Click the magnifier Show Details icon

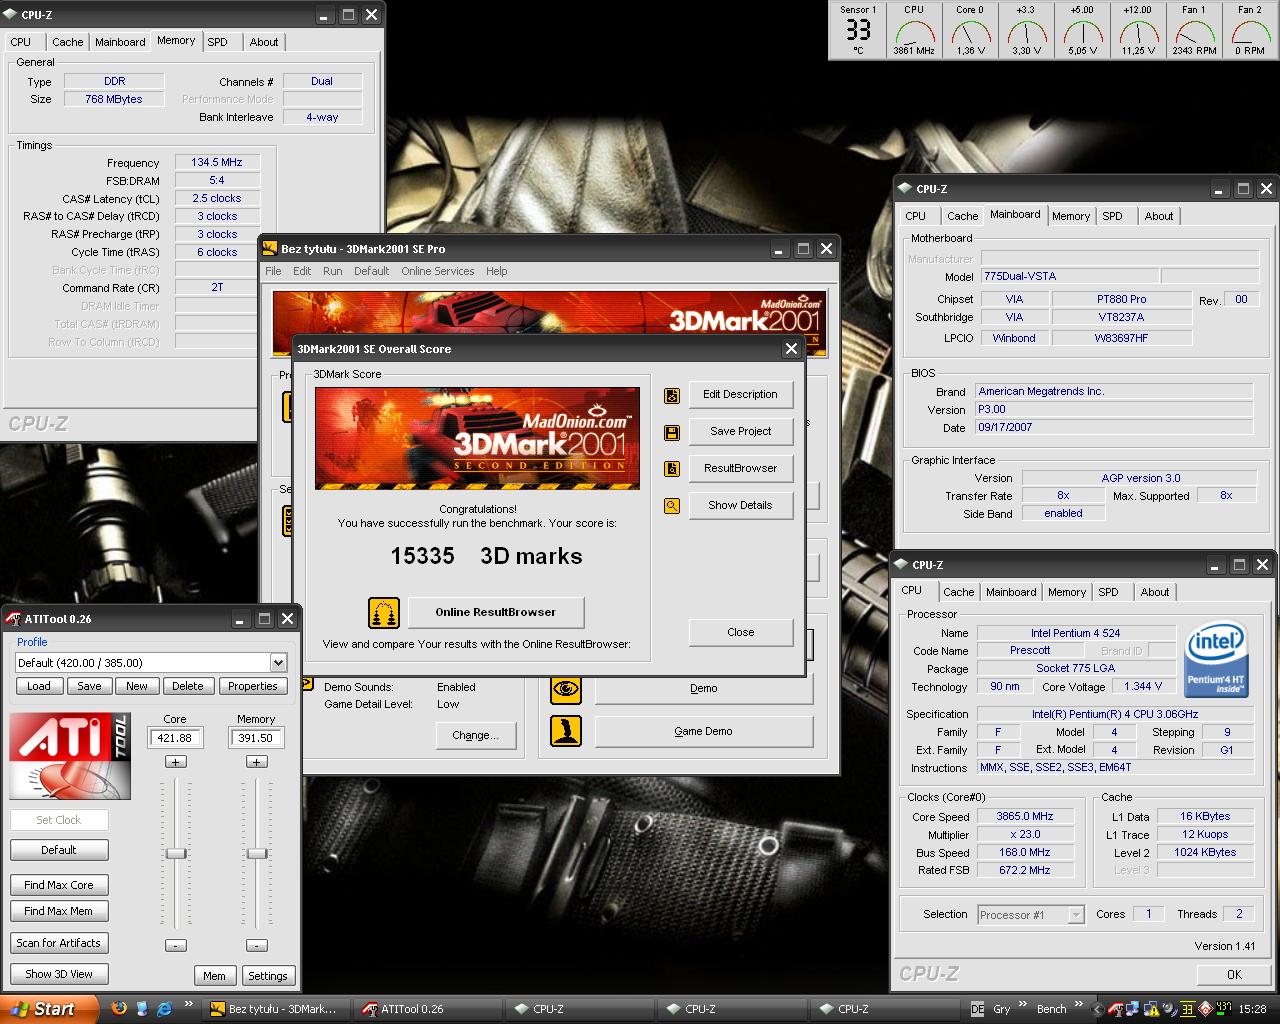click(672, 506)
